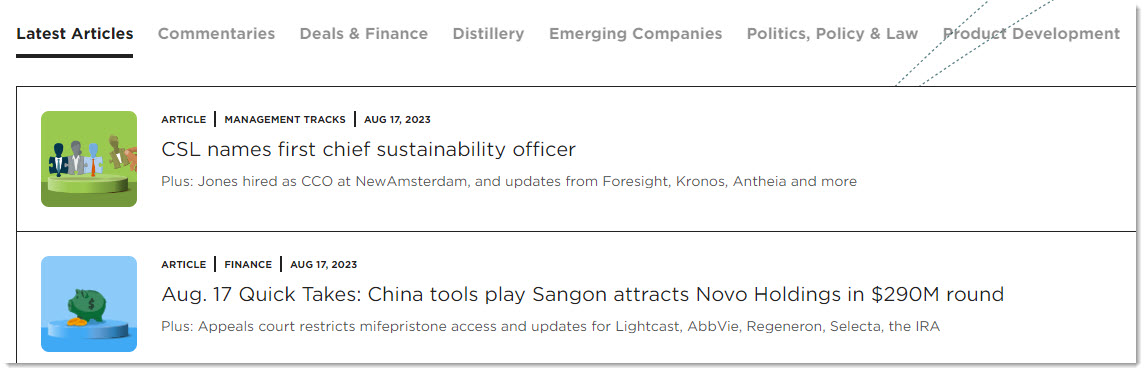This screenshot has height=373, width=1146.
Task: Open the Latest Articles tab
Action: 75,34
